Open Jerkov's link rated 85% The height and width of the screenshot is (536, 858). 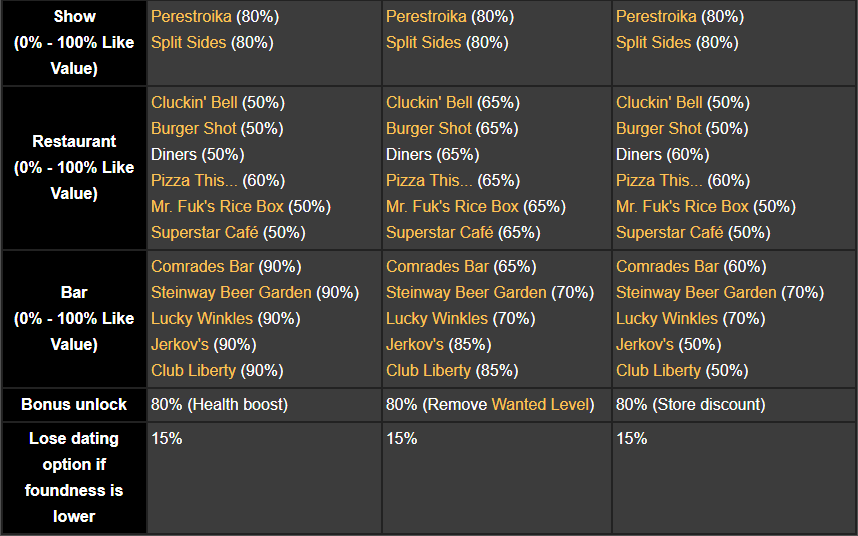click(x=414, y=345)
